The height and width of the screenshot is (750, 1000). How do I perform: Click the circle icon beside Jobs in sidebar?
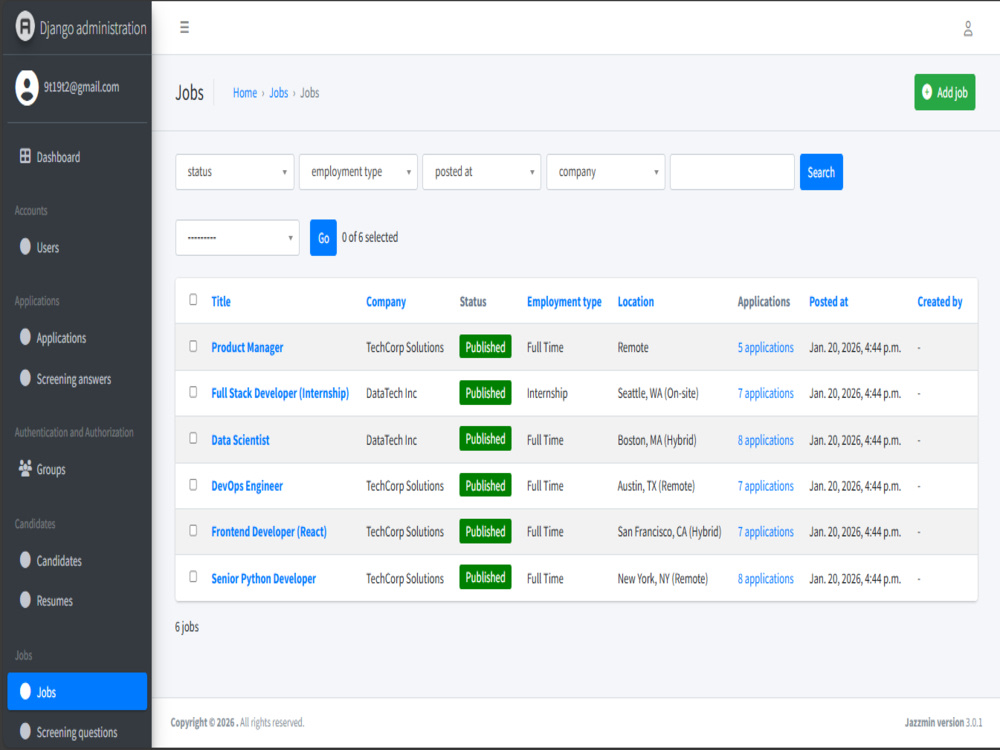coord(25,691)
